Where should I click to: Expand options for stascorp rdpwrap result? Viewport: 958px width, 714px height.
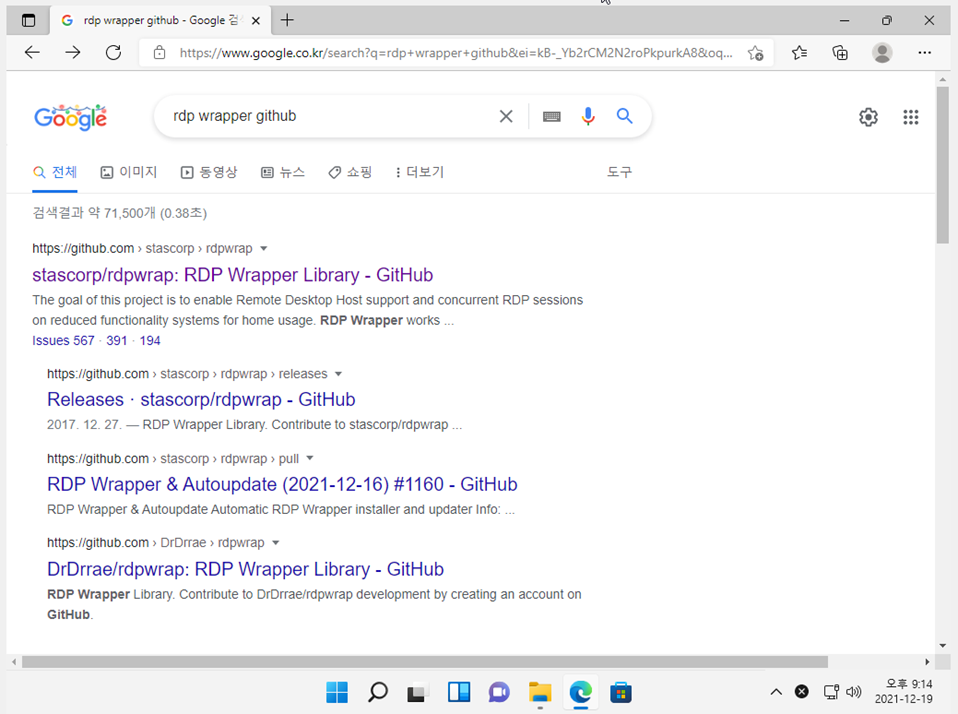[x=263, y=249]
